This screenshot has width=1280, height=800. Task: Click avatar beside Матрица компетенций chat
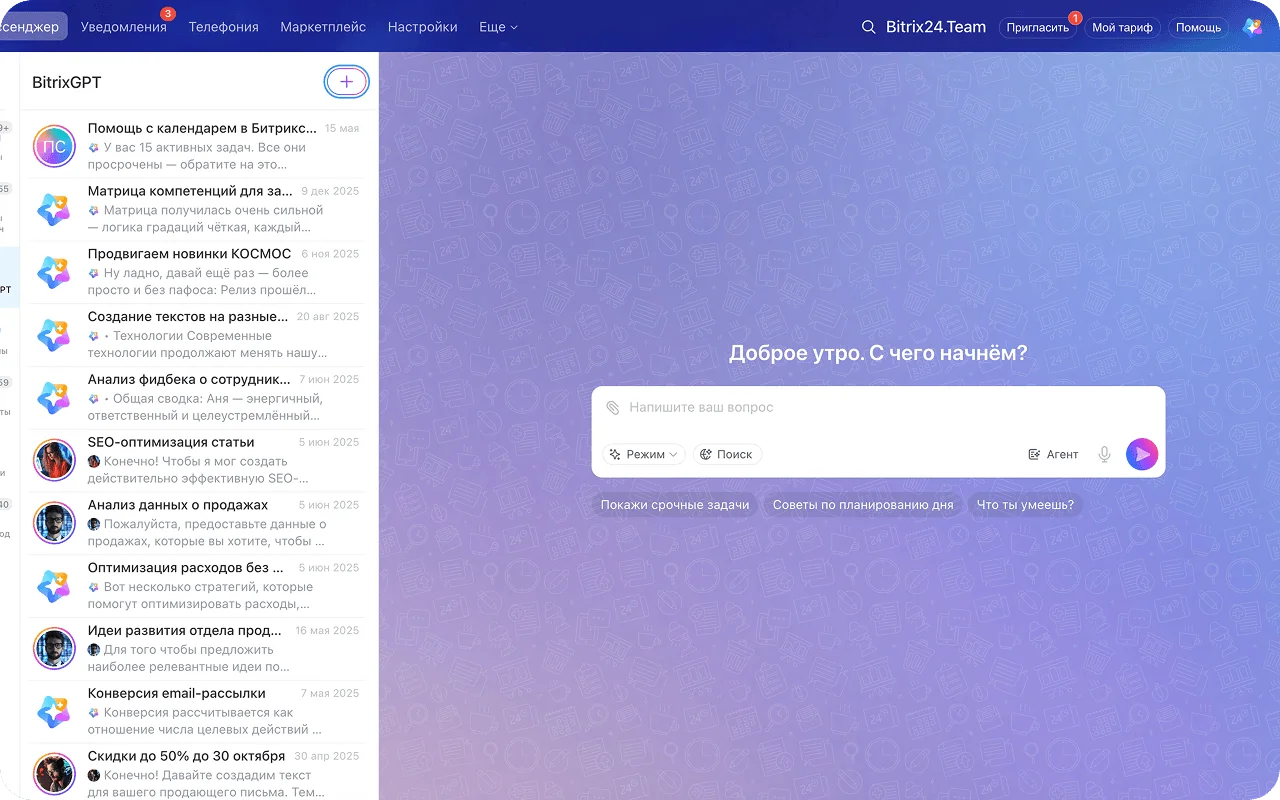coord(54,210)
